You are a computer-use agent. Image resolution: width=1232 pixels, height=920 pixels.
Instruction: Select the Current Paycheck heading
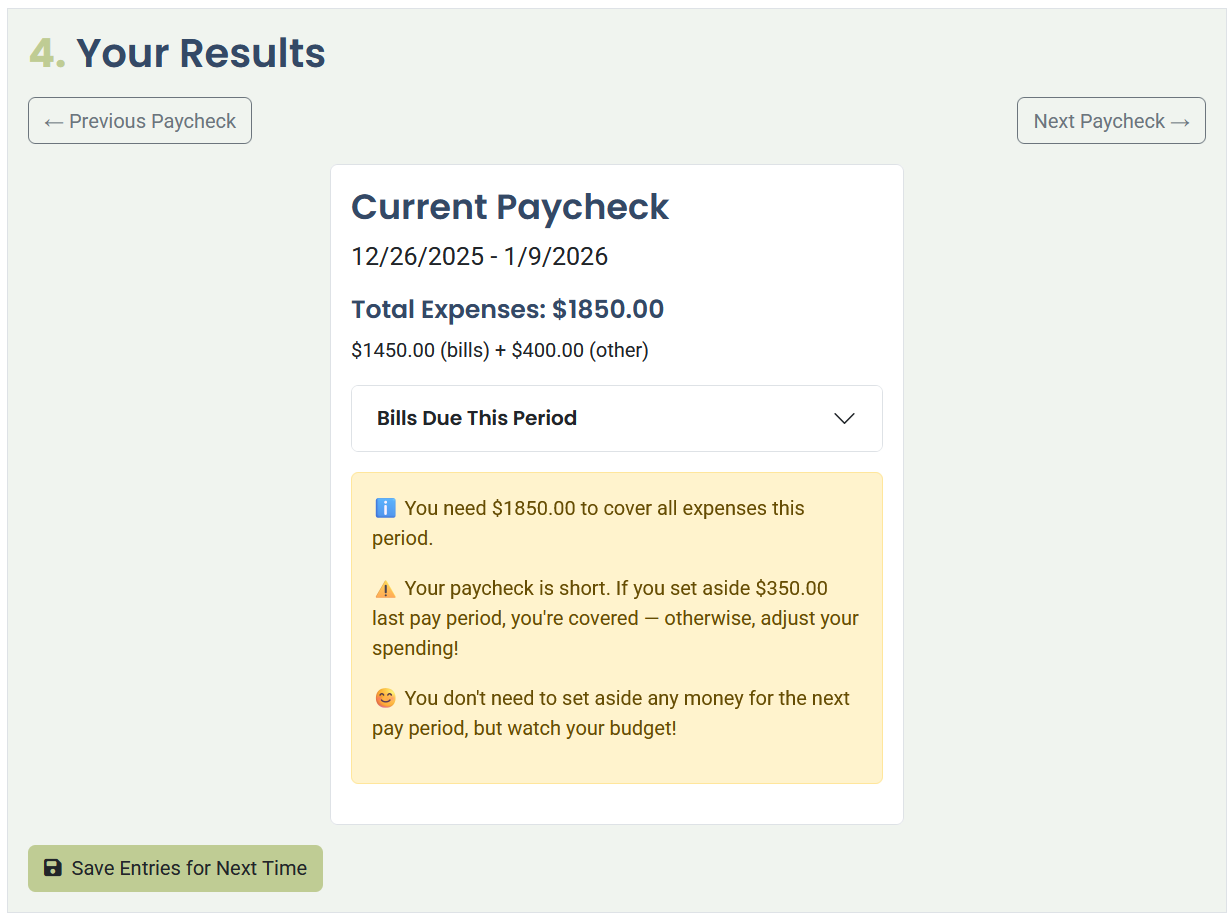[x=510, y=207]
